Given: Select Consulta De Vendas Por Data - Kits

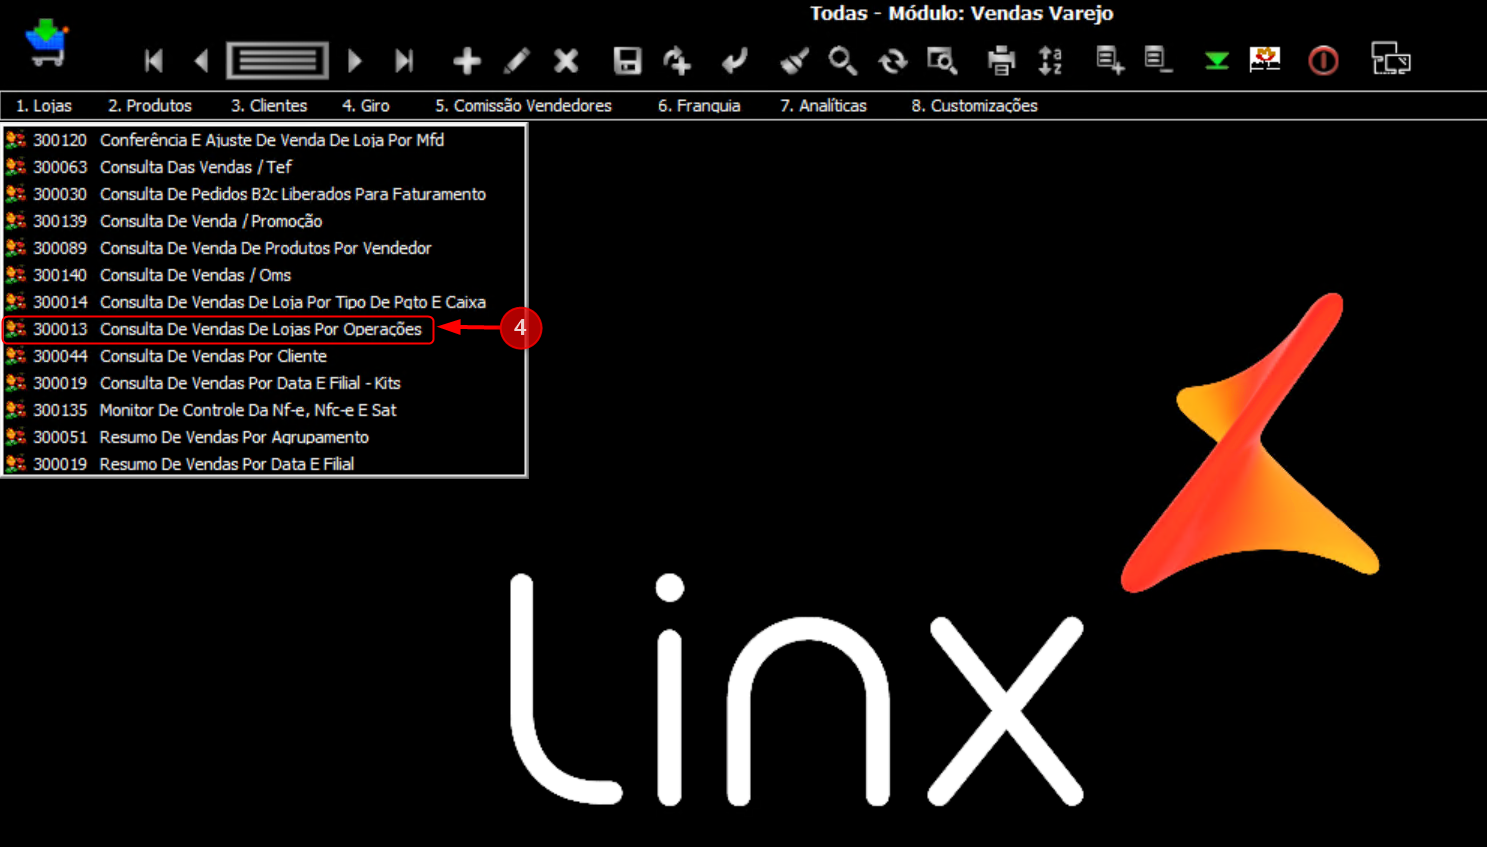Looking at the screenshot, I should pyautogui.click(x=264, y=383).
